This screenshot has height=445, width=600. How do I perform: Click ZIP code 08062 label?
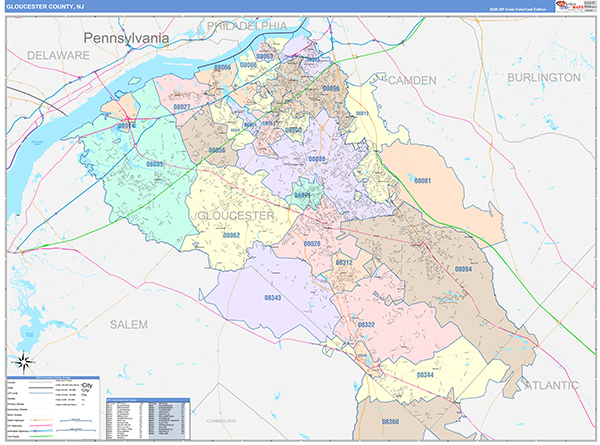pos(232,235)
